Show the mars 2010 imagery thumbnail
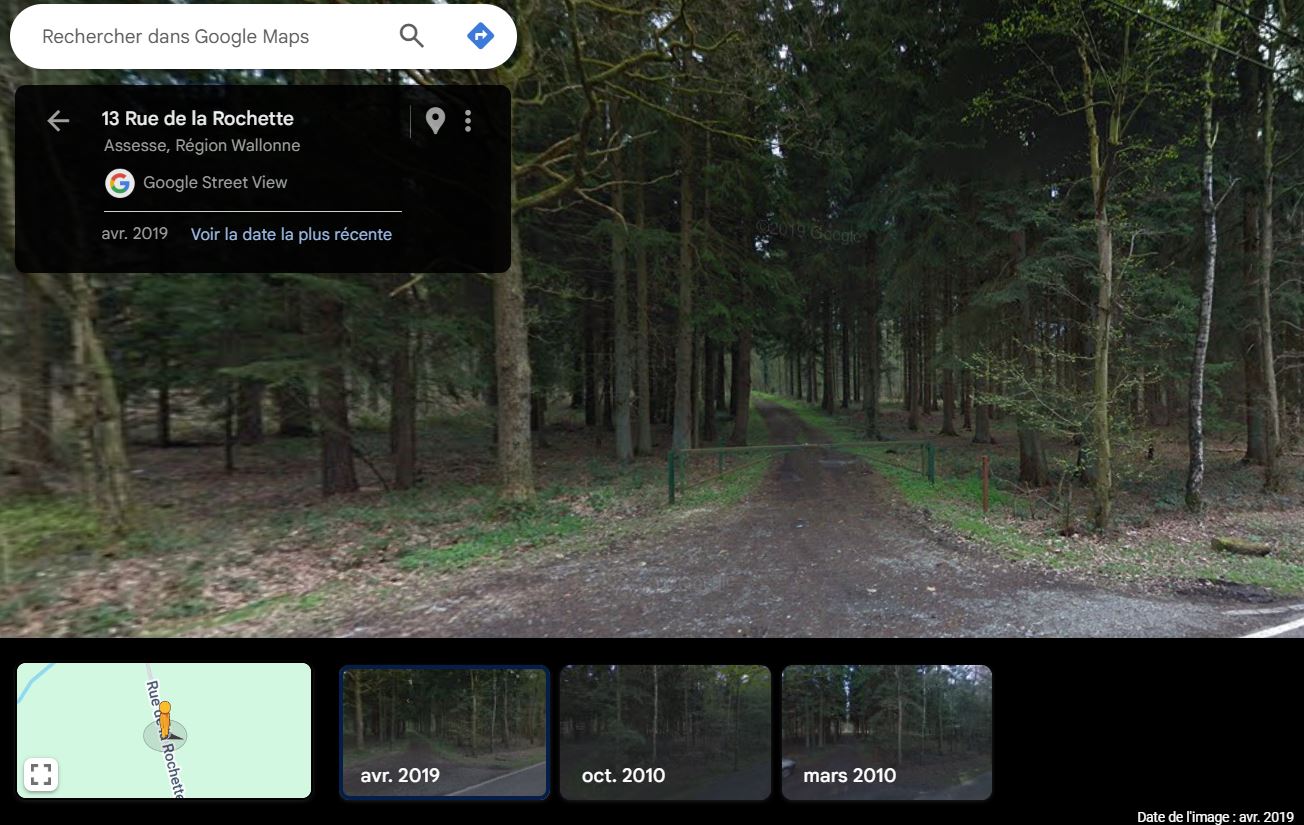The height and width of the screenshot is (825, 1304). coord(886,733)
